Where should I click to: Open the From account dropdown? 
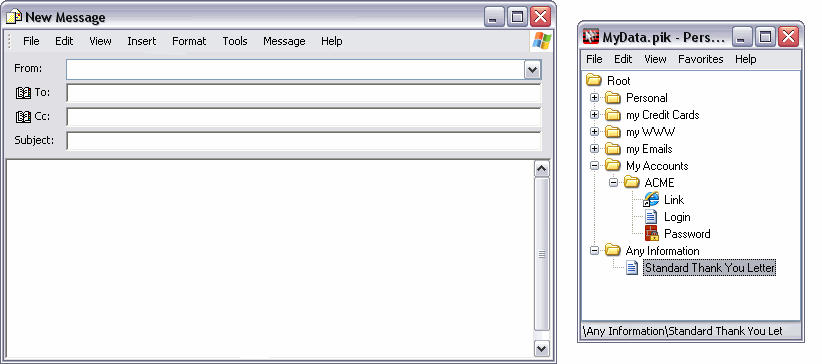532,69
